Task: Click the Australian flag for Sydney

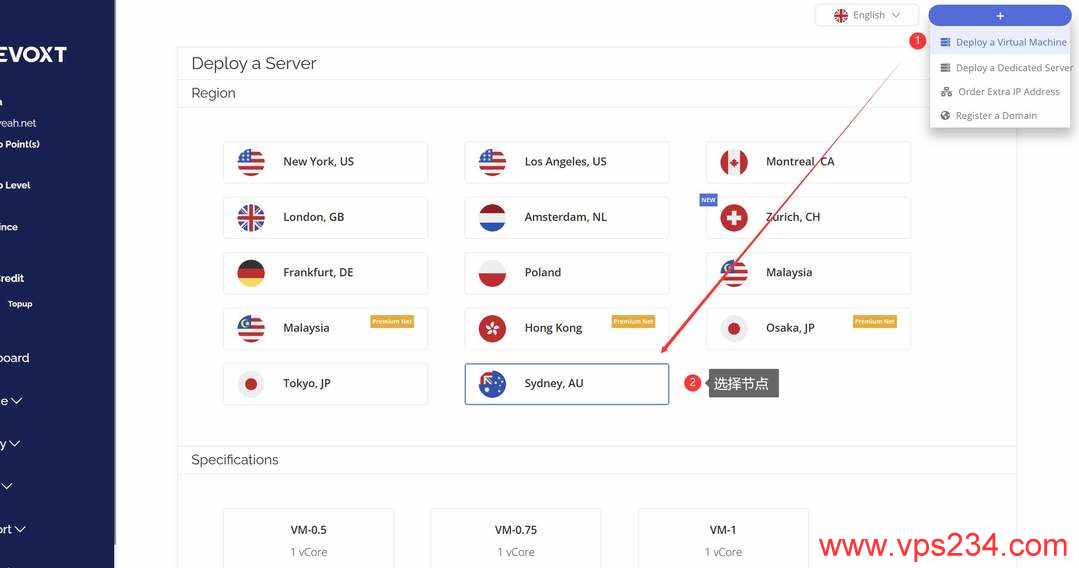Action: coord(492,383)
